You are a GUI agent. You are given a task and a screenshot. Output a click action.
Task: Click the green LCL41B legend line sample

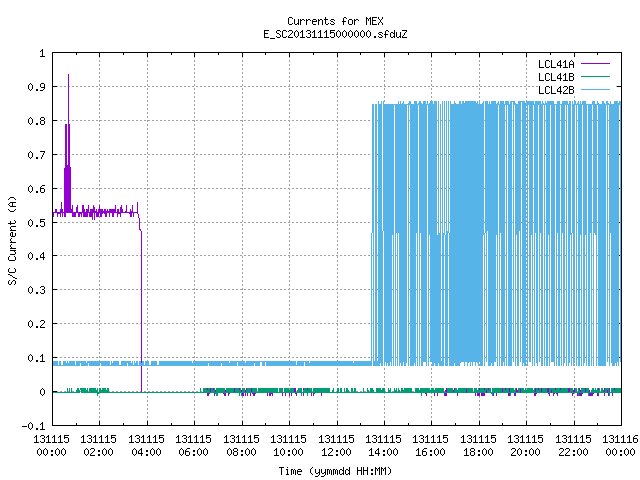point(595,77)
